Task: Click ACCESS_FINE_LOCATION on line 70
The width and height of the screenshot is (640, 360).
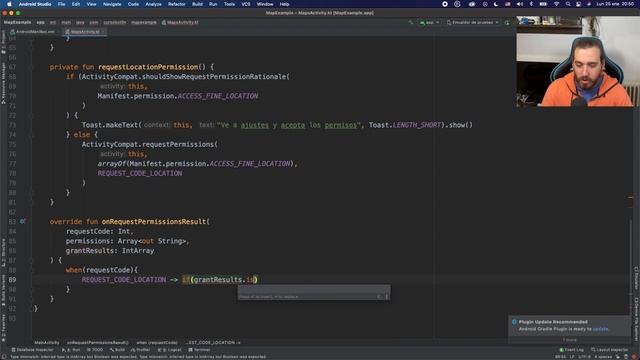Action: click(x=218, y=96)
